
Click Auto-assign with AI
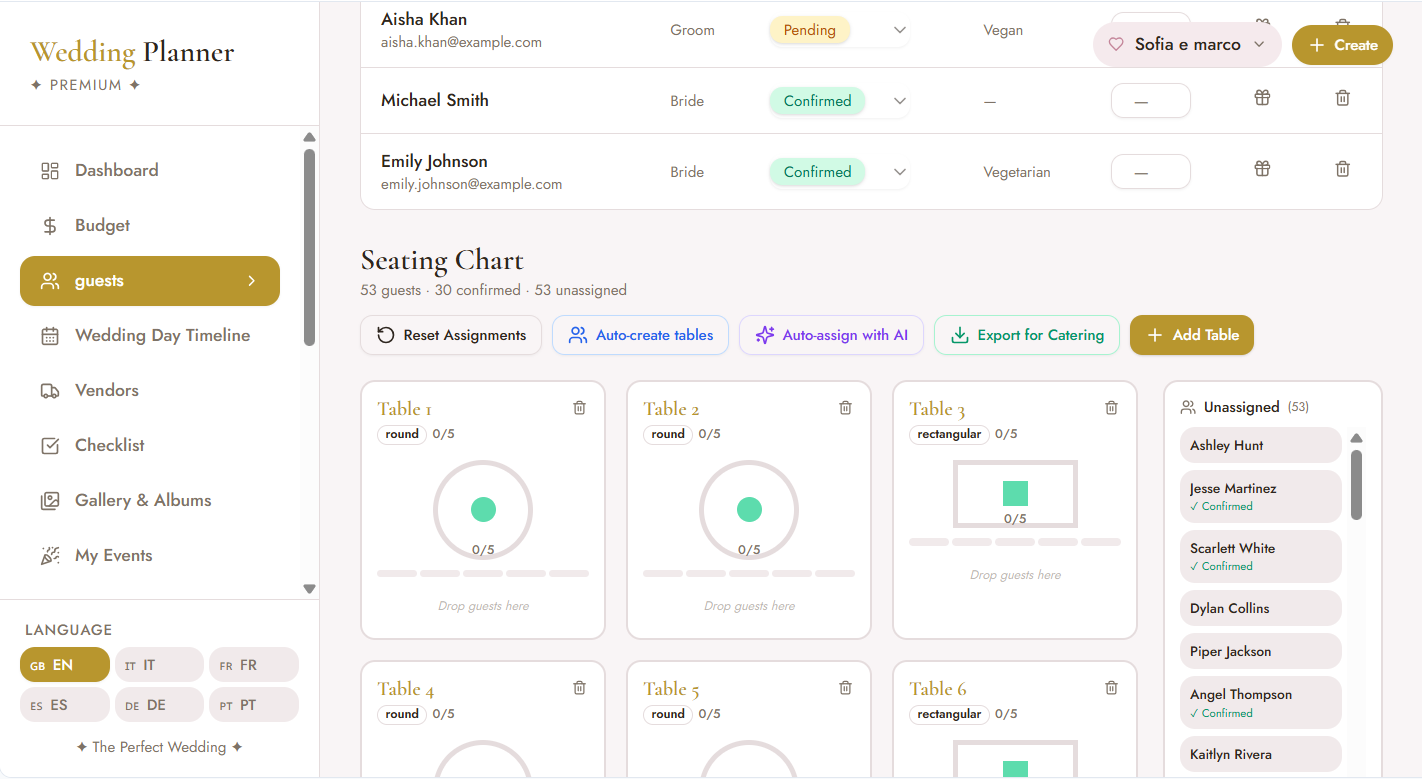point(832,335)
